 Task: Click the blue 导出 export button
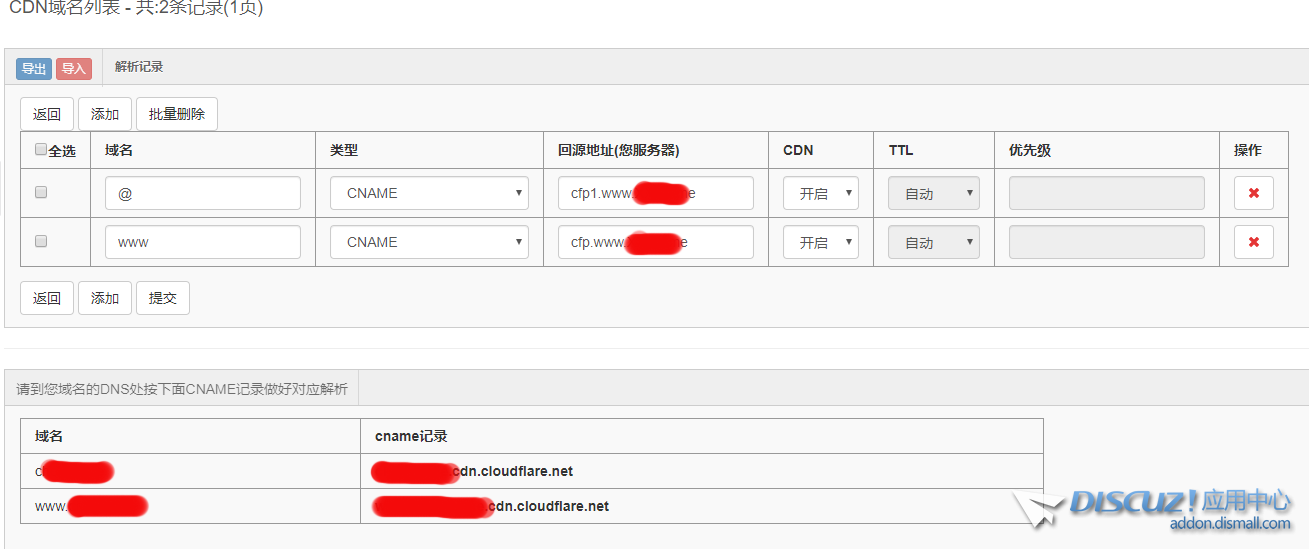[34, 68]
